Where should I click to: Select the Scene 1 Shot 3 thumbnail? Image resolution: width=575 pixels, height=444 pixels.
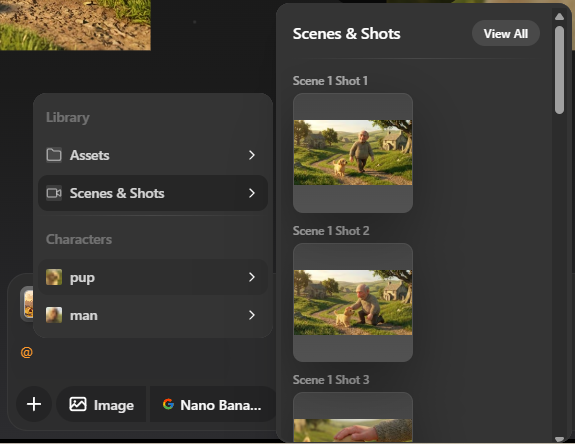[353, 417]
